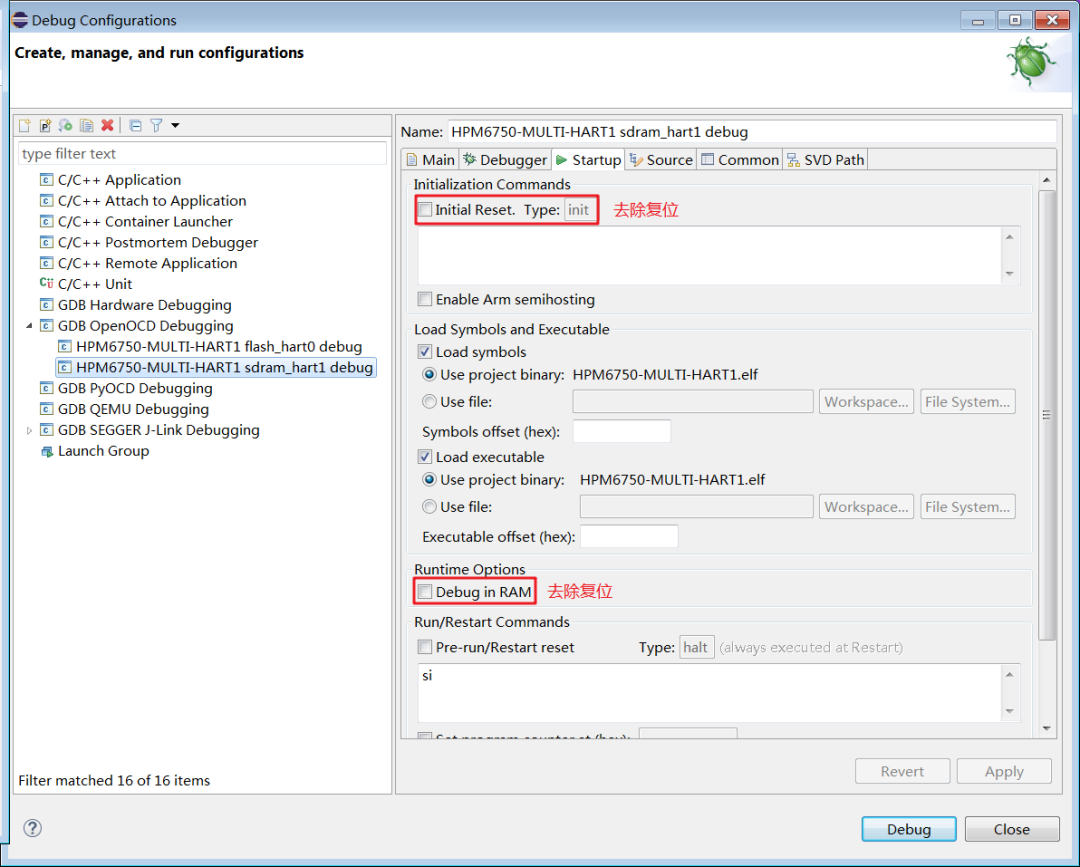Click the Duplicate launch configuration icon
The image size is (1080, 867).
click(x=87, y=125)
